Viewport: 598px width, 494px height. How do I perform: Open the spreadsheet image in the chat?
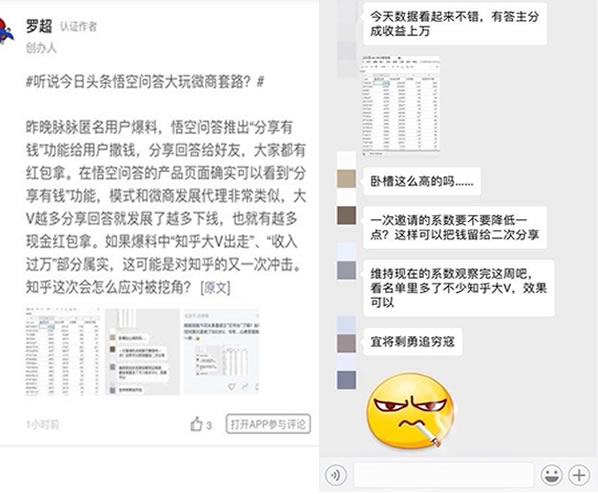point(401,106)
